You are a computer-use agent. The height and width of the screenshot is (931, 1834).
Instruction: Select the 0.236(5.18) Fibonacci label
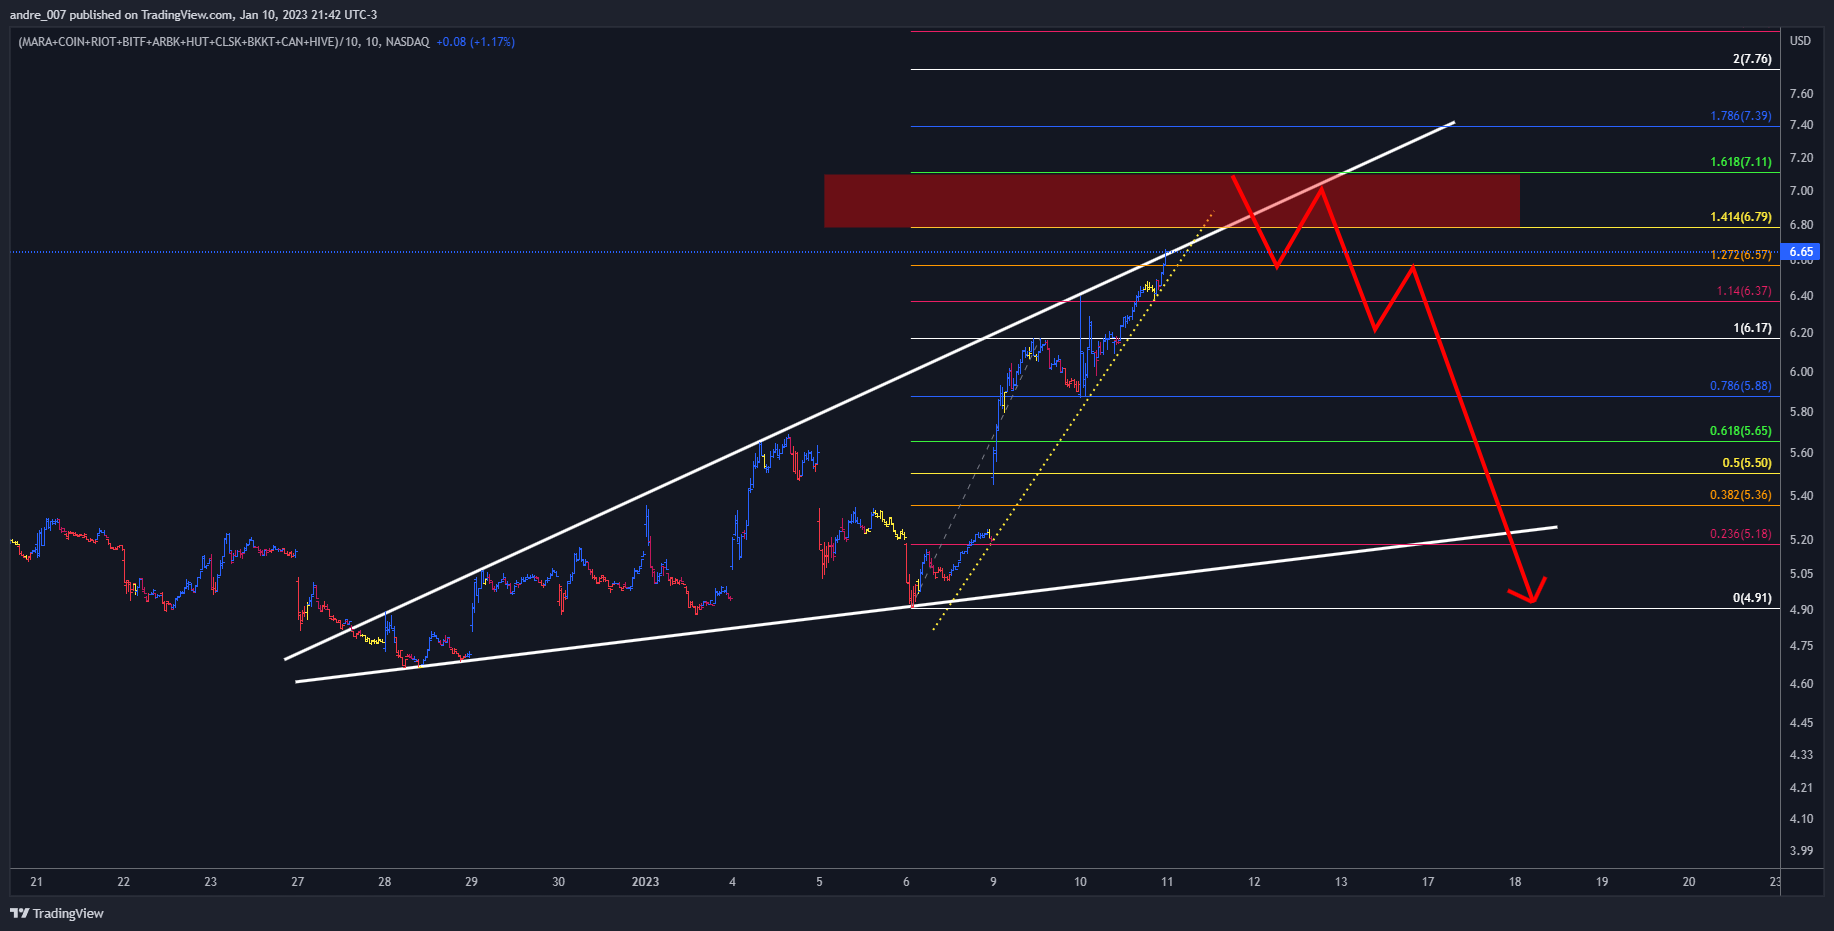[x=1740, y=534]
